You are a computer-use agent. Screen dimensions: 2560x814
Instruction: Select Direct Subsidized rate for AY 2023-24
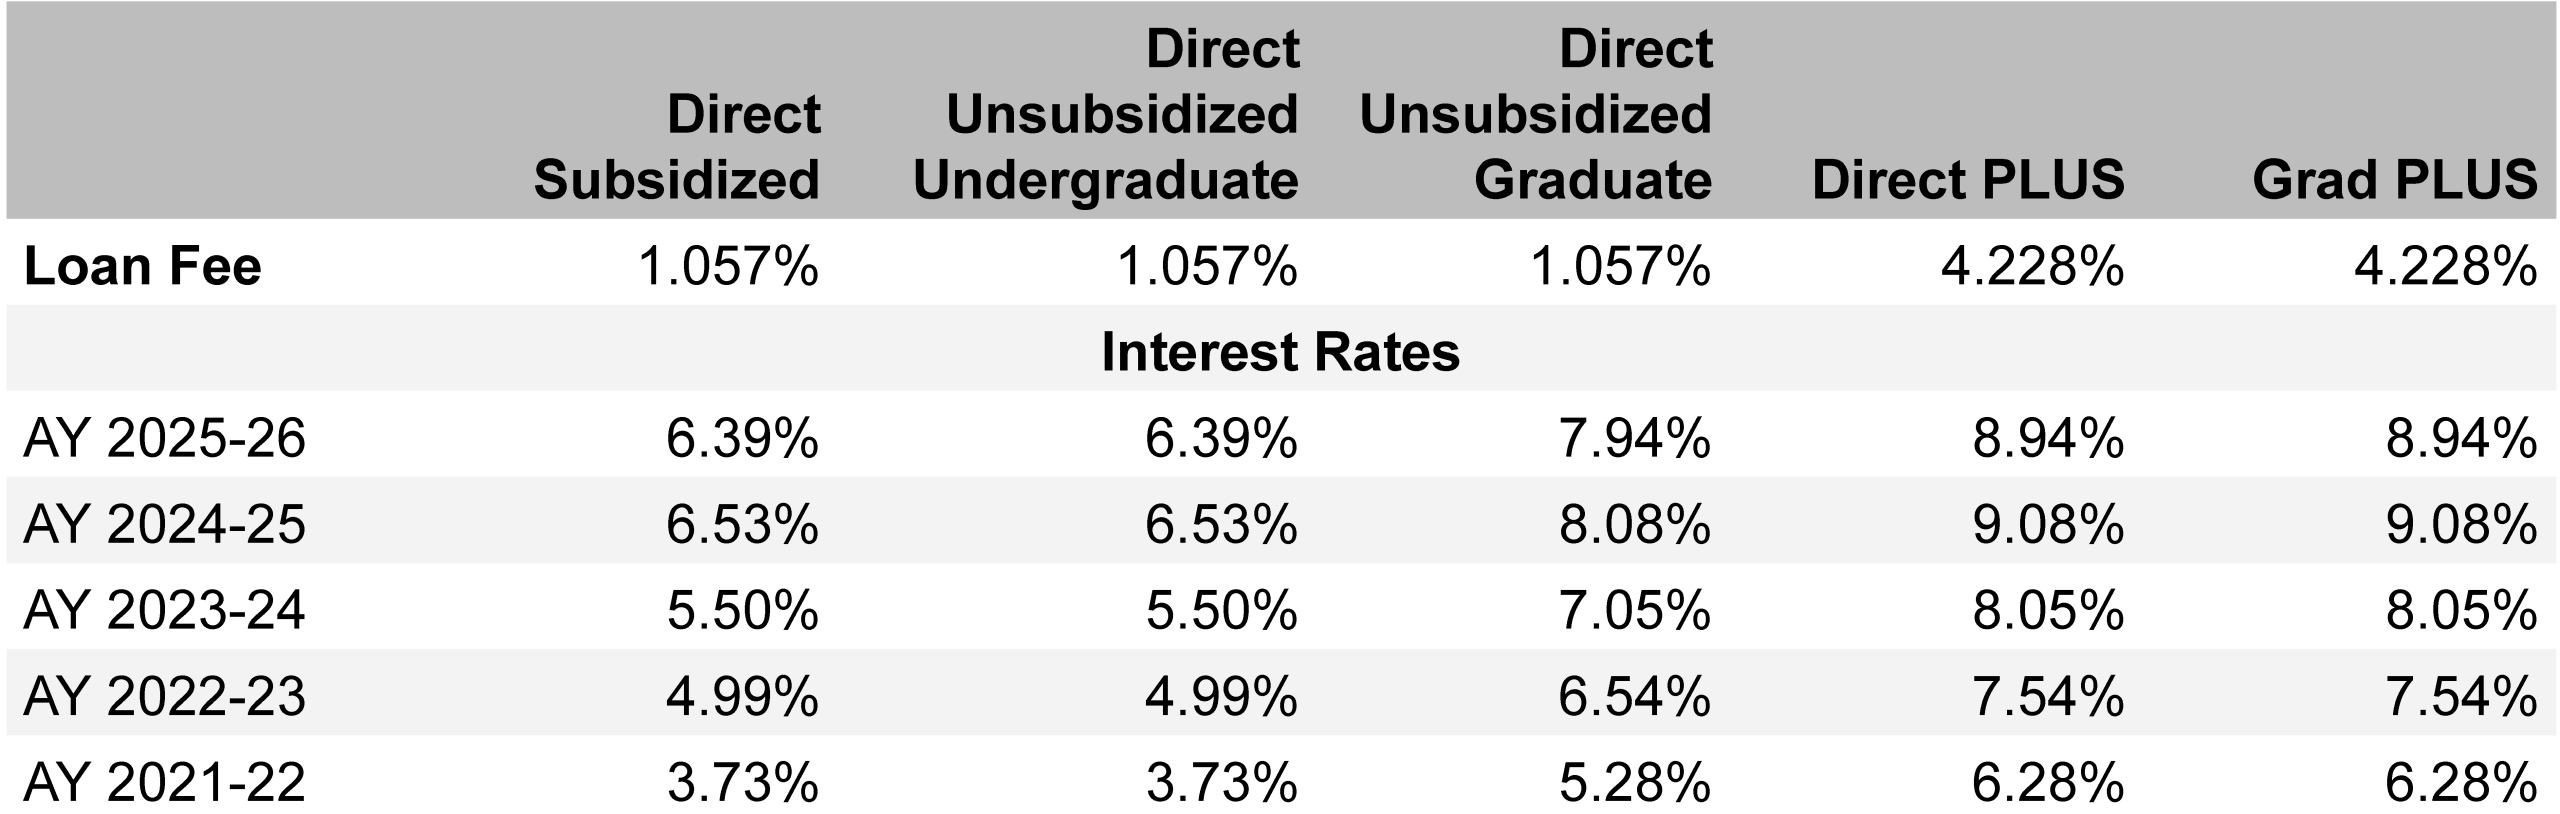point(742,610)
